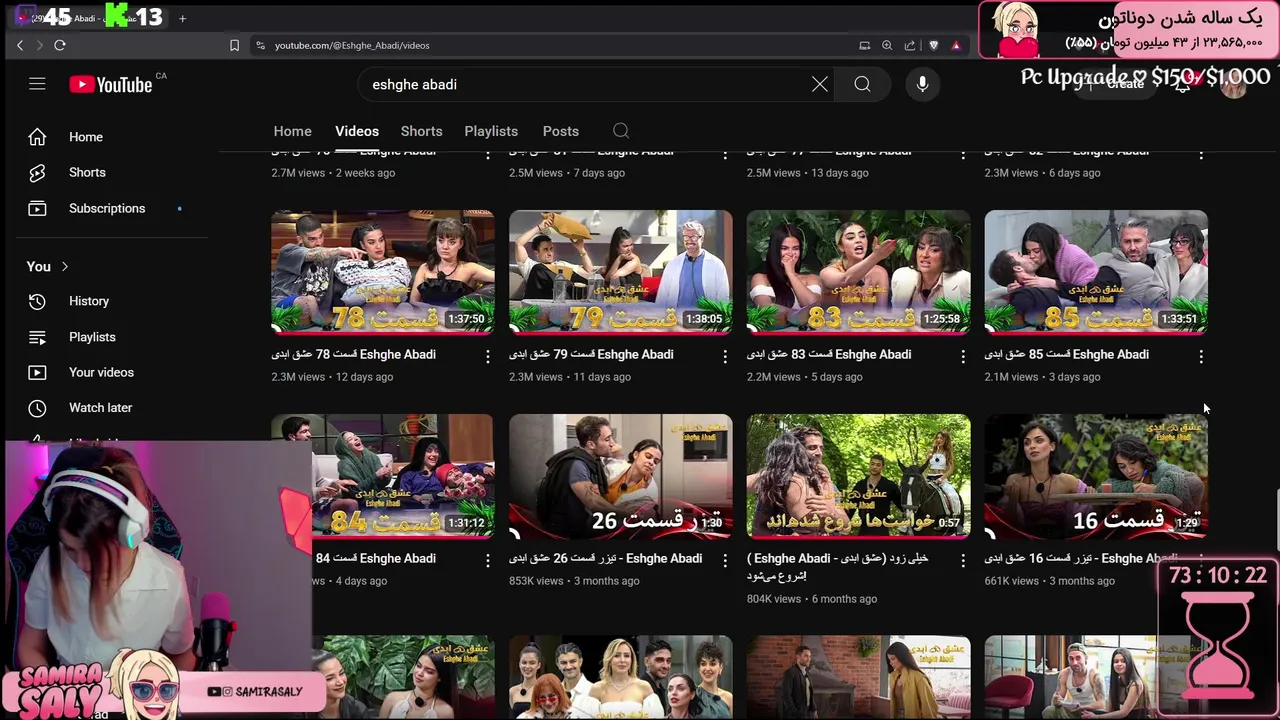Play the teaser 26 thumbnail
Screen dimensions: 1280x720
click(621, 476)
